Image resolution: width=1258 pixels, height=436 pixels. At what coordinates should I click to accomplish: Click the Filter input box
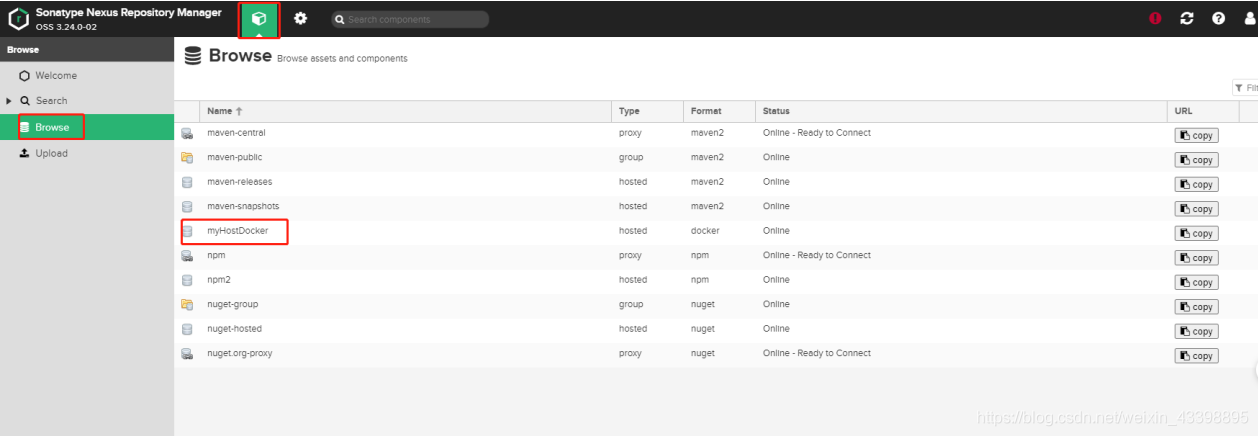(1245, 88)
